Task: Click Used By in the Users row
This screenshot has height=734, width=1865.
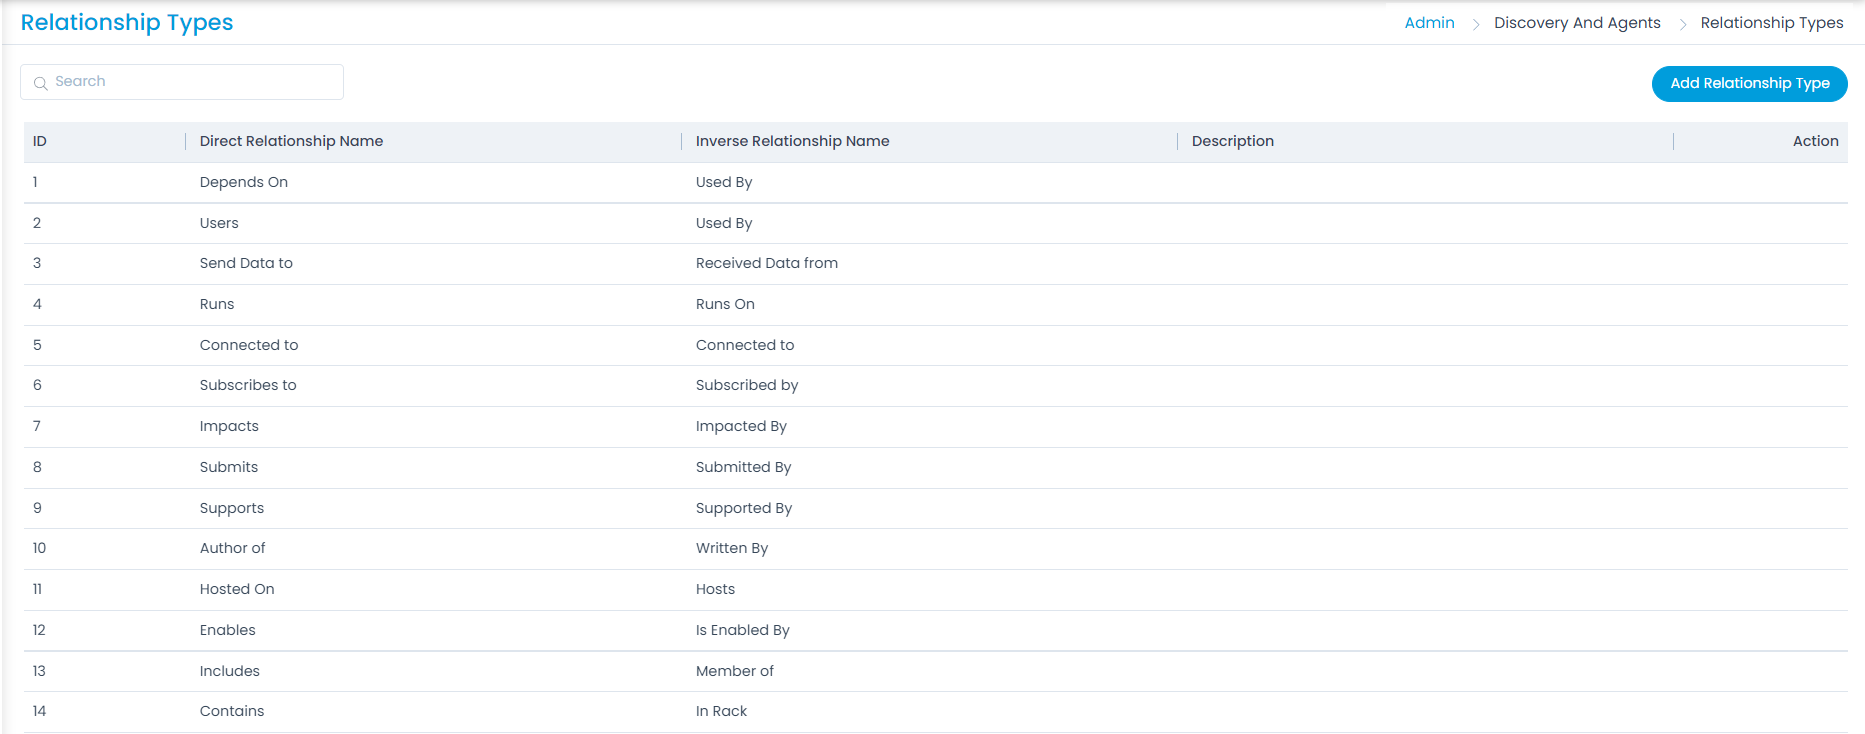Action: (724, 223)
